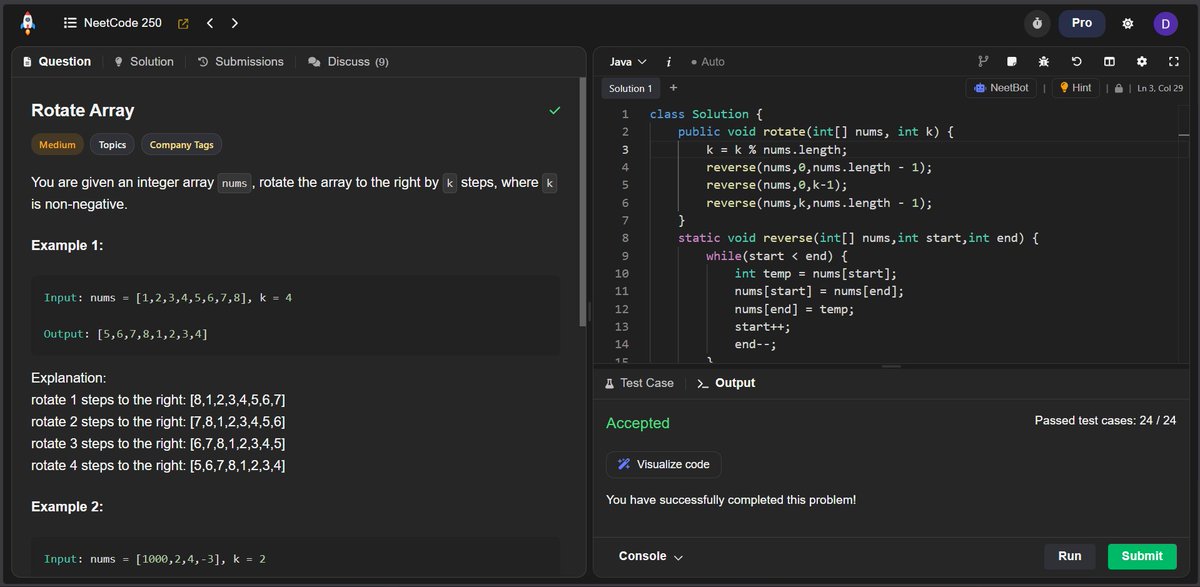Open the user avatar D menu
This screenshot has height=587, width=1200.
(x=1165, y=23)
